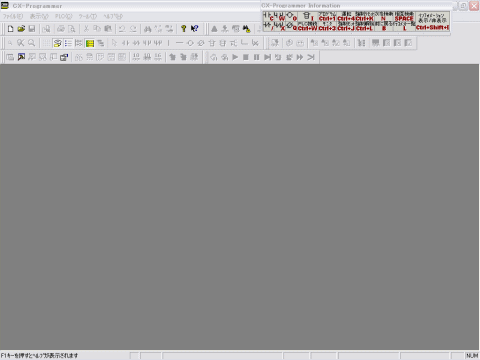The image size is (480, 360).
Task: Click the Play button in simulation toolbar
Action: click(x=235, y=57)
